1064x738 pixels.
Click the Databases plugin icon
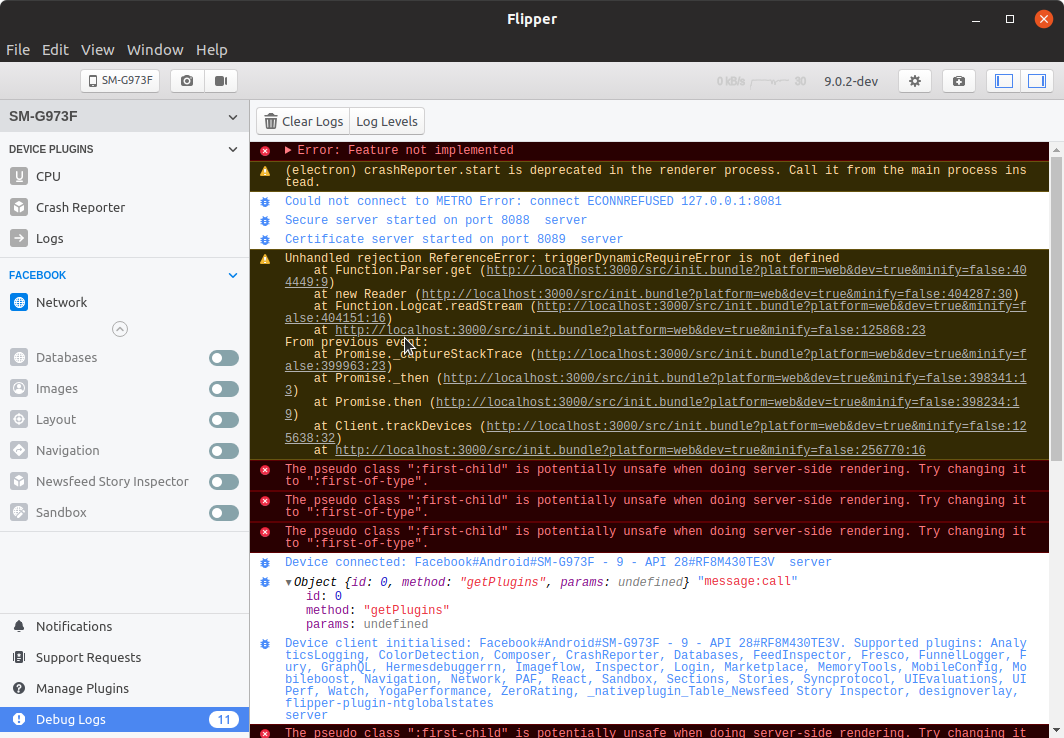[19, 357]
